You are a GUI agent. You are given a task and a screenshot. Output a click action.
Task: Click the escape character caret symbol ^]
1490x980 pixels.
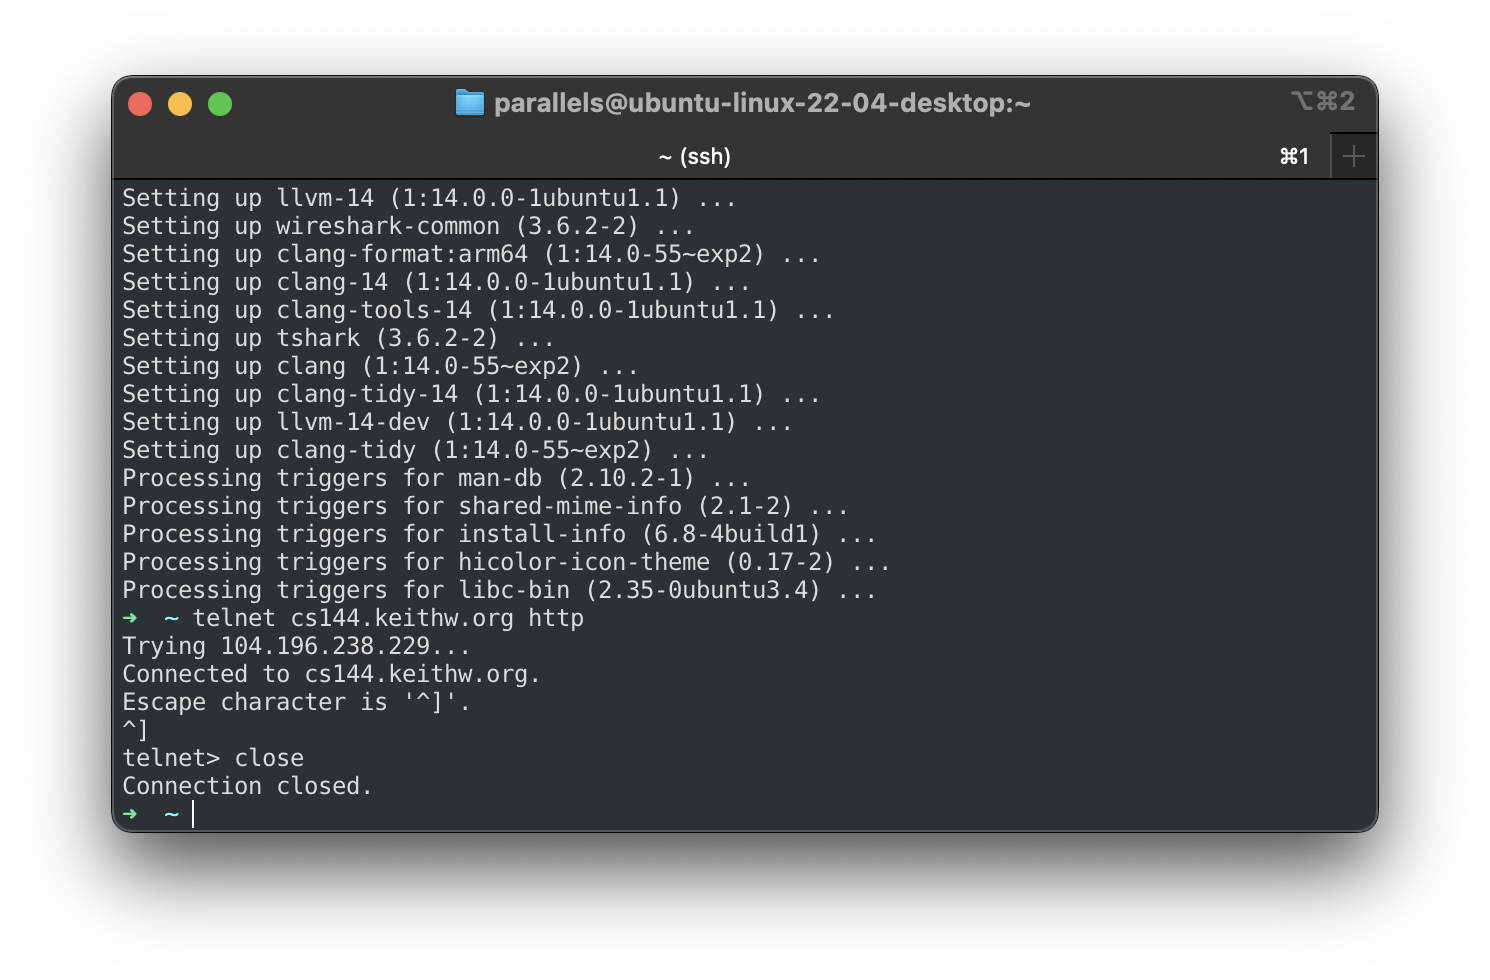(133, 729)
